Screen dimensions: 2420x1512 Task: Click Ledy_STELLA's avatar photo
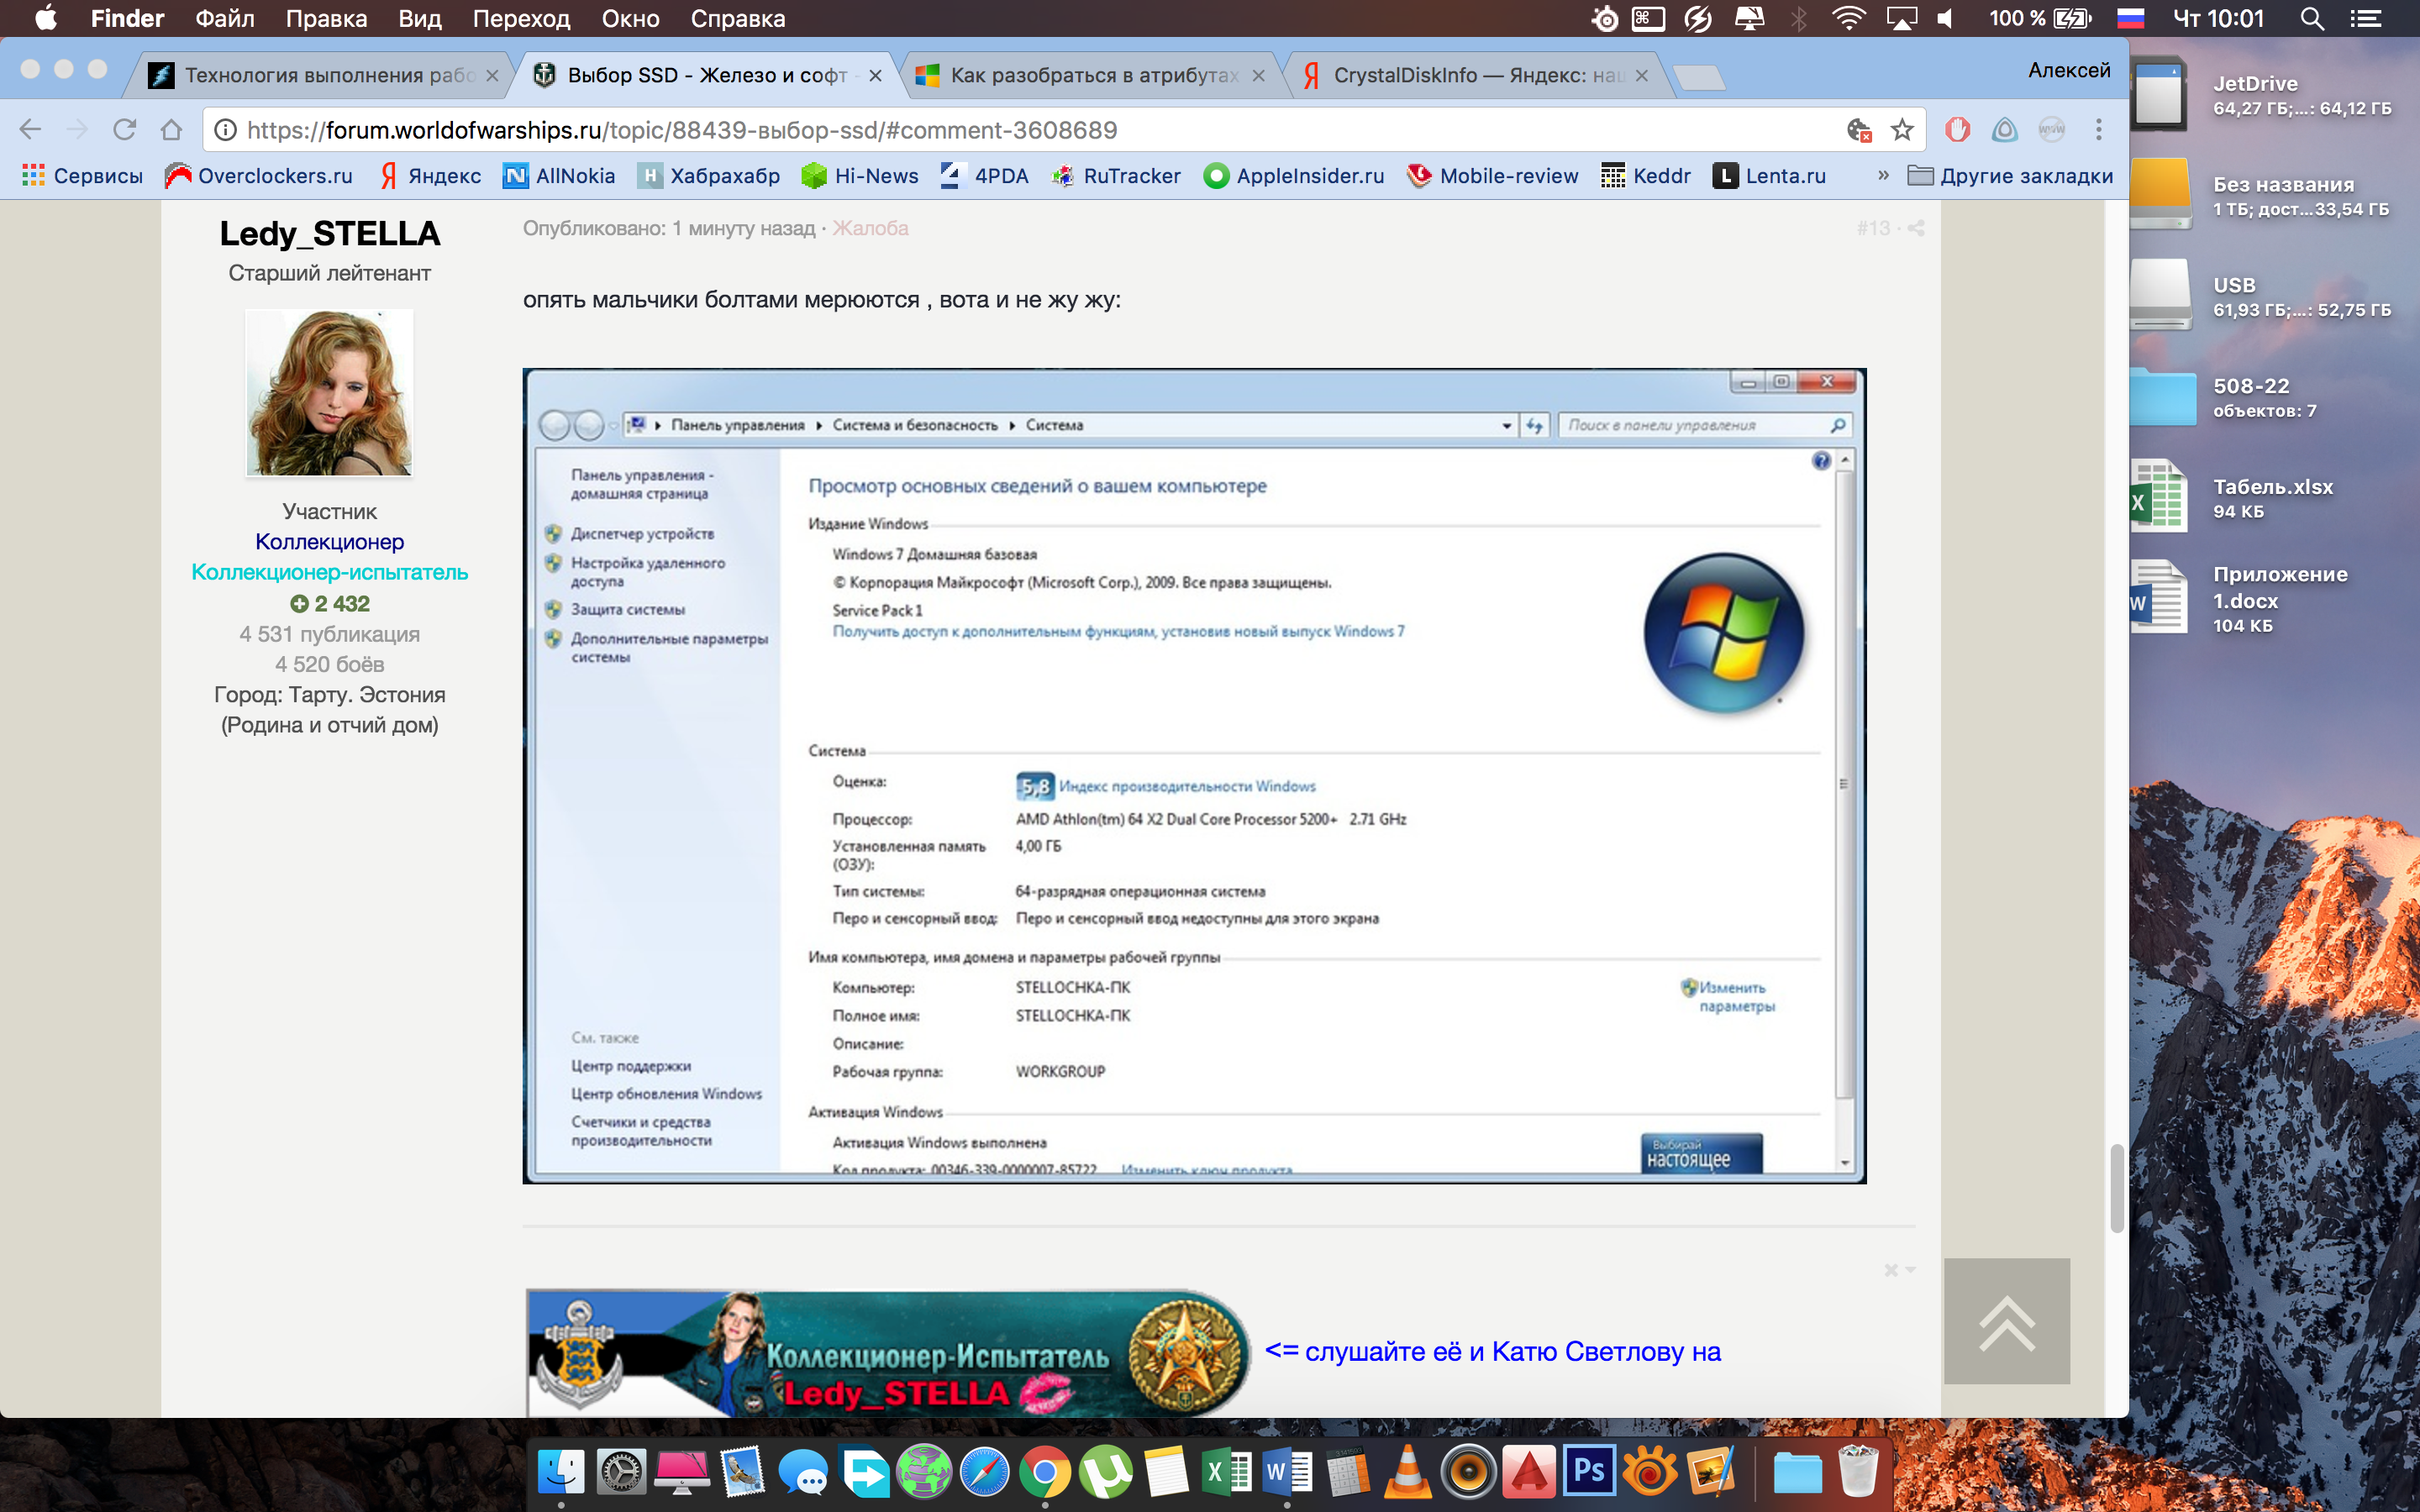click(x=329, y=392)
